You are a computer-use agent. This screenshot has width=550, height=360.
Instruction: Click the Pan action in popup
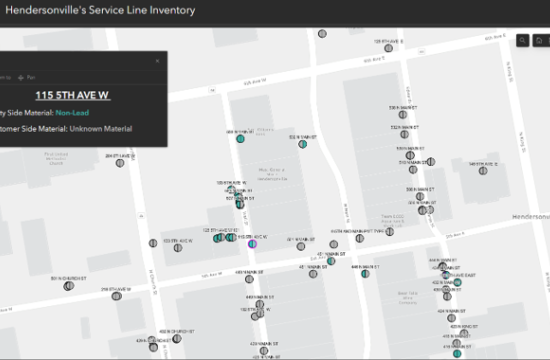click(27, 78)
